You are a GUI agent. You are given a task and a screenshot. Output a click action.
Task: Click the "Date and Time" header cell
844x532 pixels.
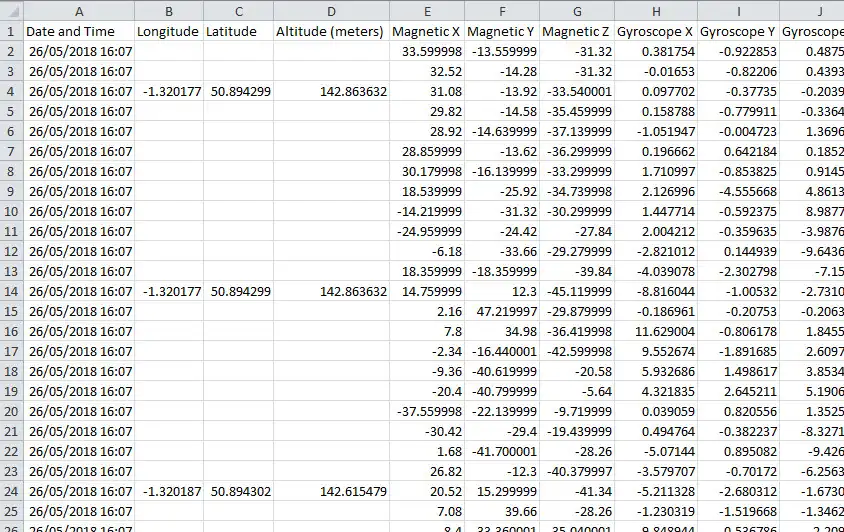coord(78,31)
